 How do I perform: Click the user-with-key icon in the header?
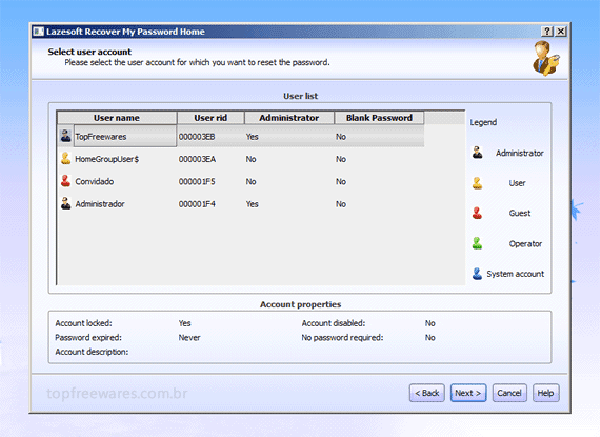(x=546, y=59)
